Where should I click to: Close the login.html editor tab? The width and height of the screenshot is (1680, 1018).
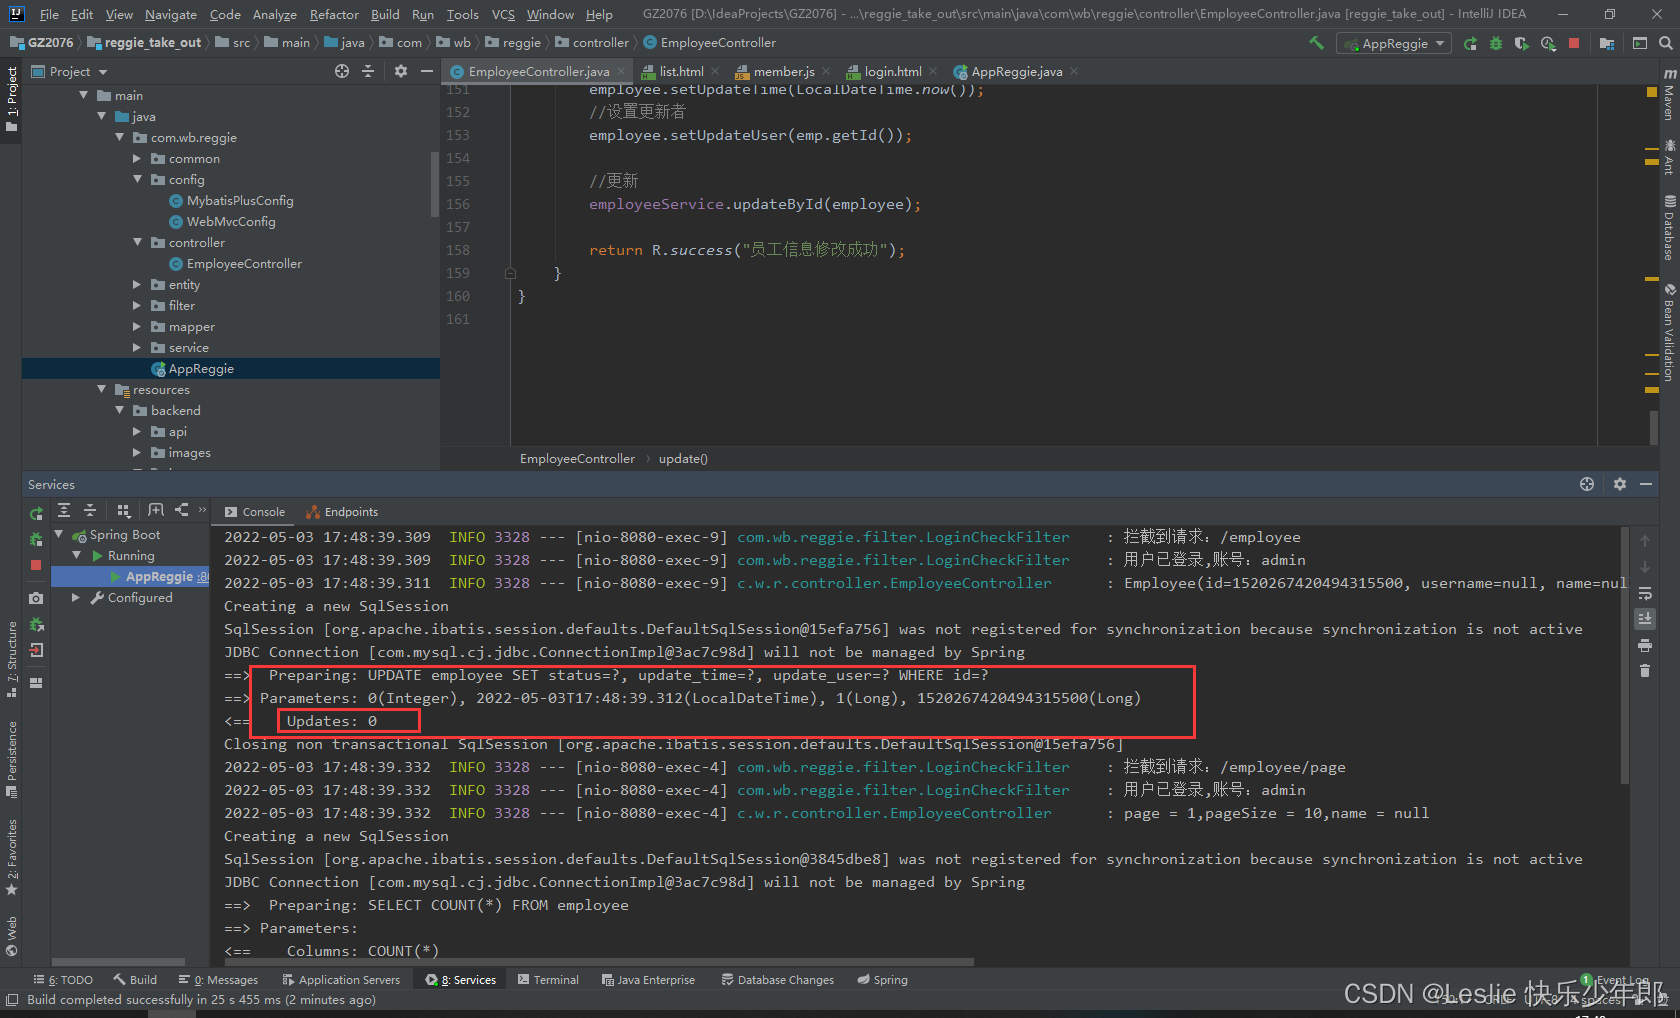(933, 71)
